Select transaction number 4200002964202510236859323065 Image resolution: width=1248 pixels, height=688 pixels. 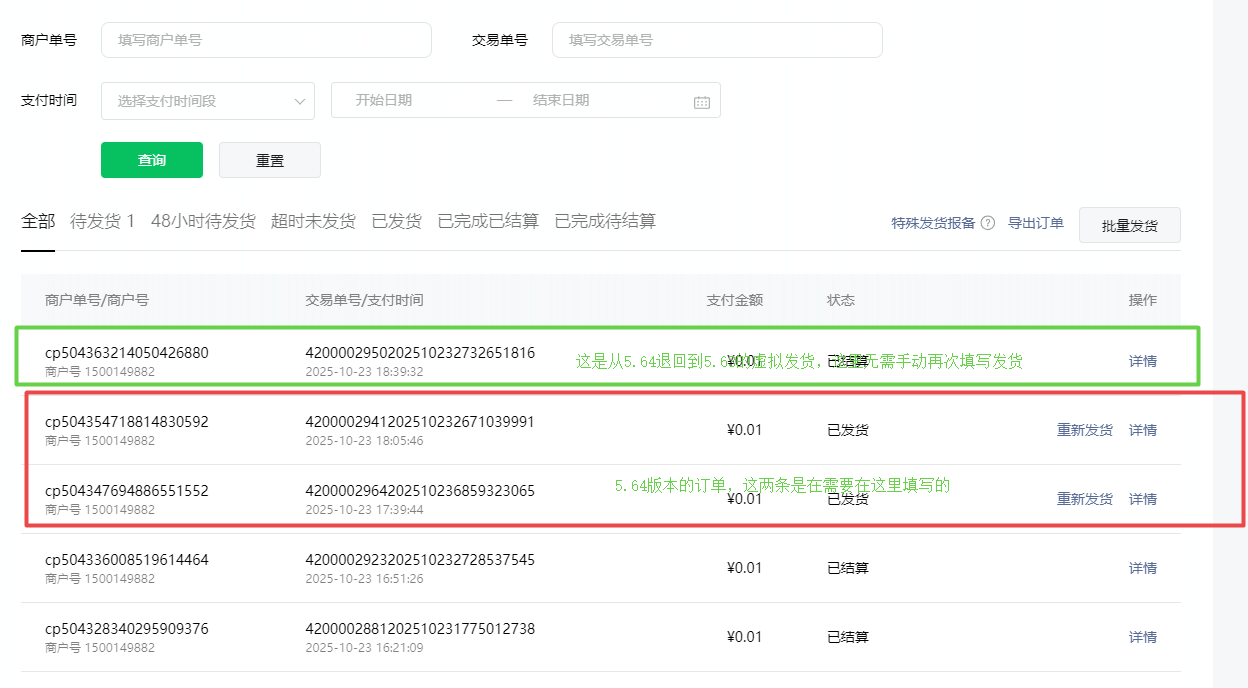pos(420,491)
